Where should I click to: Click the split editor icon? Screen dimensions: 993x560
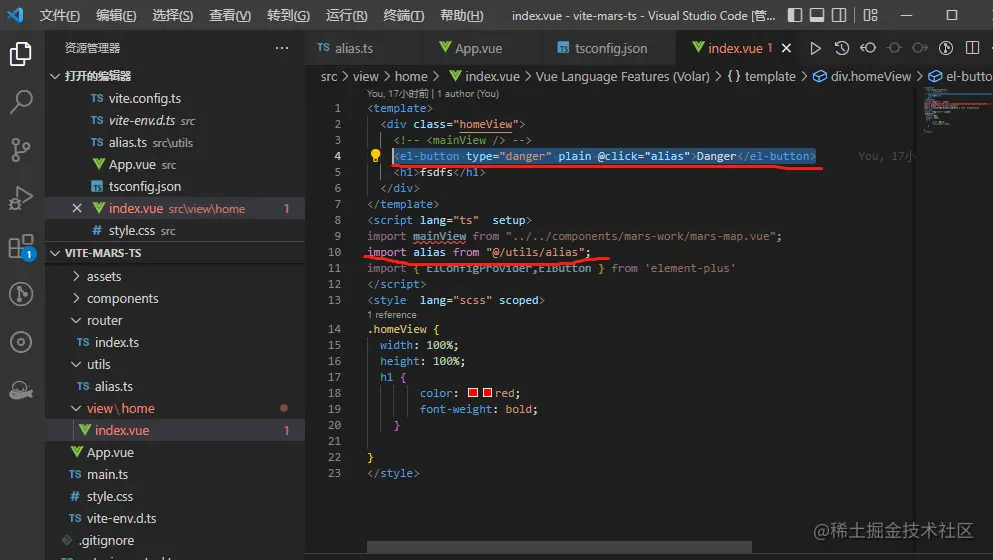[972, 48]
